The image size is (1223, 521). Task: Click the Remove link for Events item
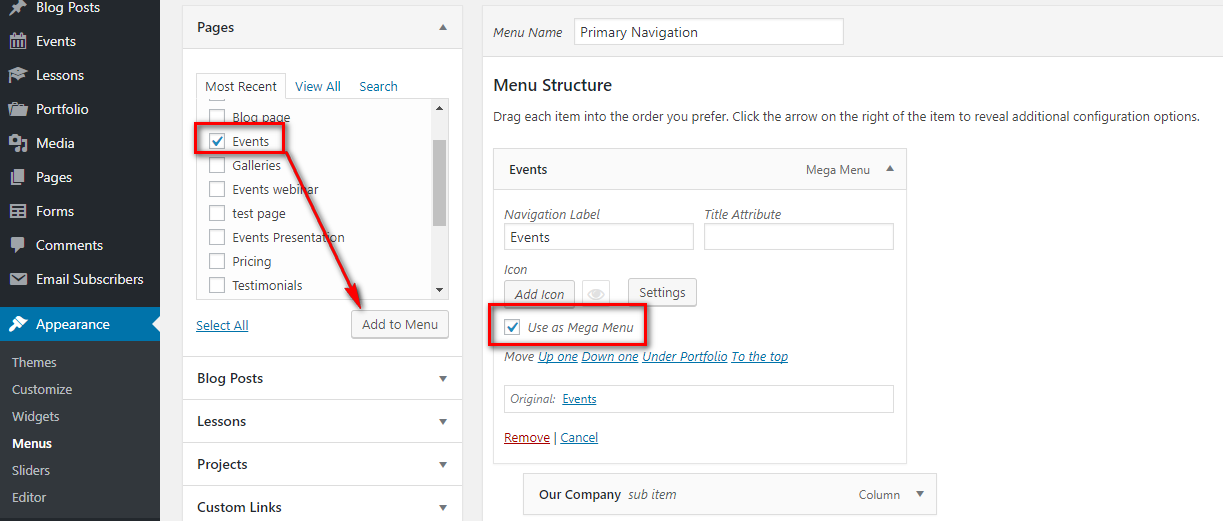coord(527,438)
